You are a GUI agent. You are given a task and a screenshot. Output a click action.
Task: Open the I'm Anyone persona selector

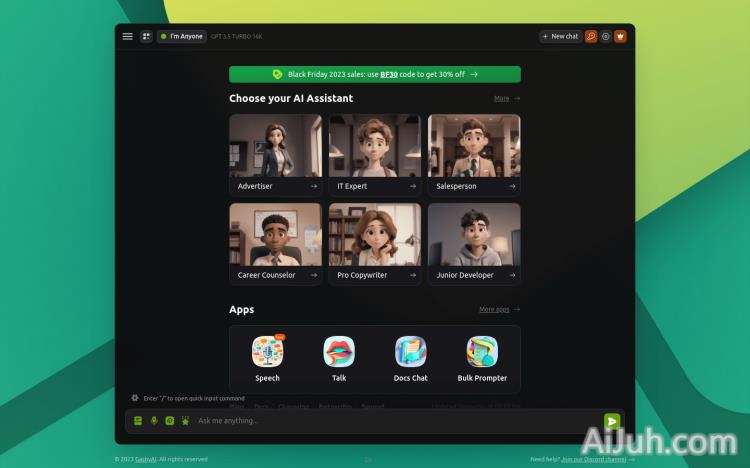182,36
